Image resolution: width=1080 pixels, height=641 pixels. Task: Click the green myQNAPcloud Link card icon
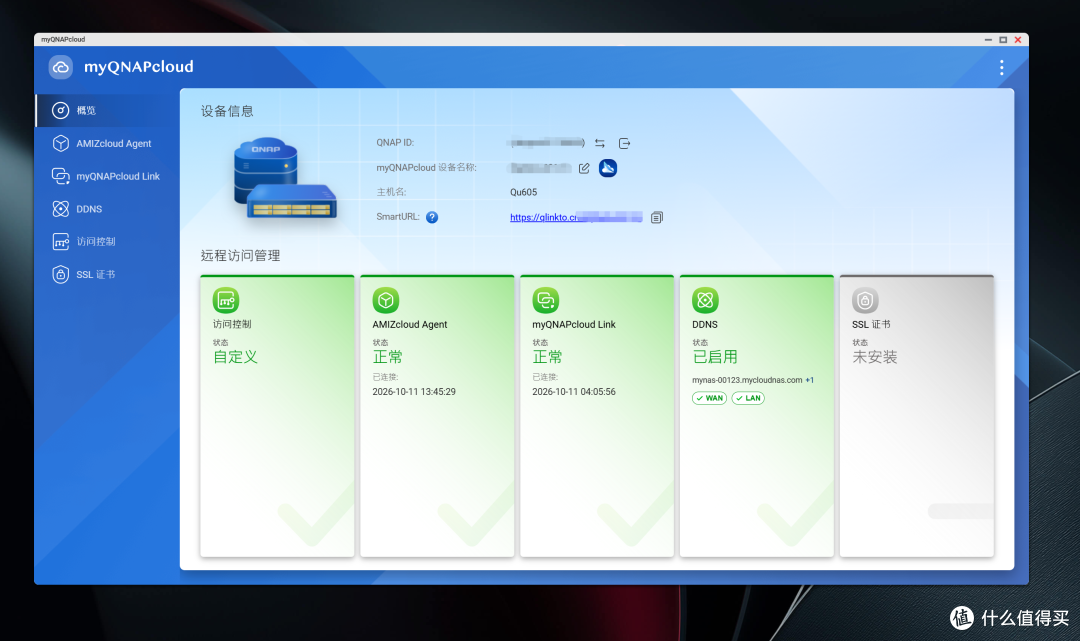tap(546, 300)
